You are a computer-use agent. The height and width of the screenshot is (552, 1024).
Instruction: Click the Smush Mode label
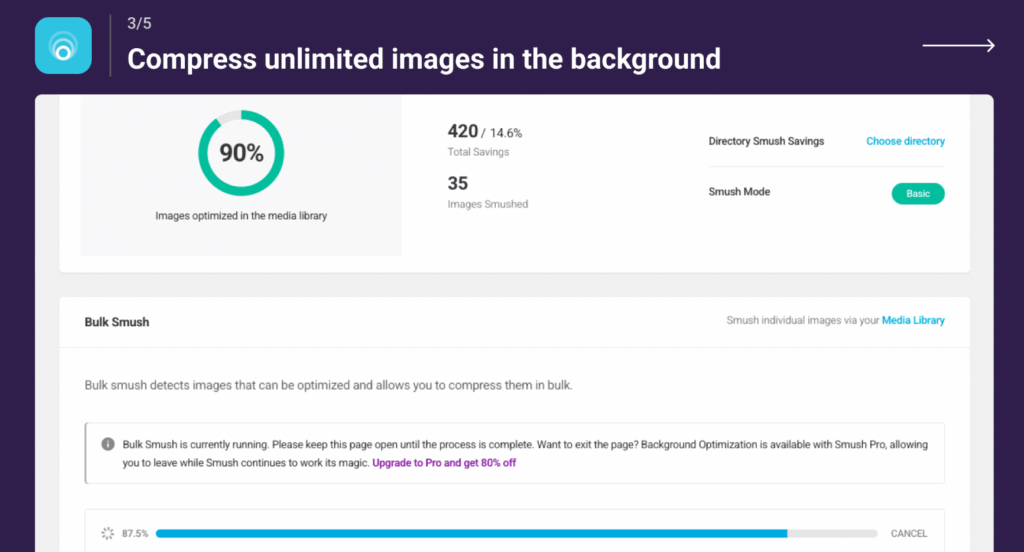pyautogui.click(x=739, y=191)
